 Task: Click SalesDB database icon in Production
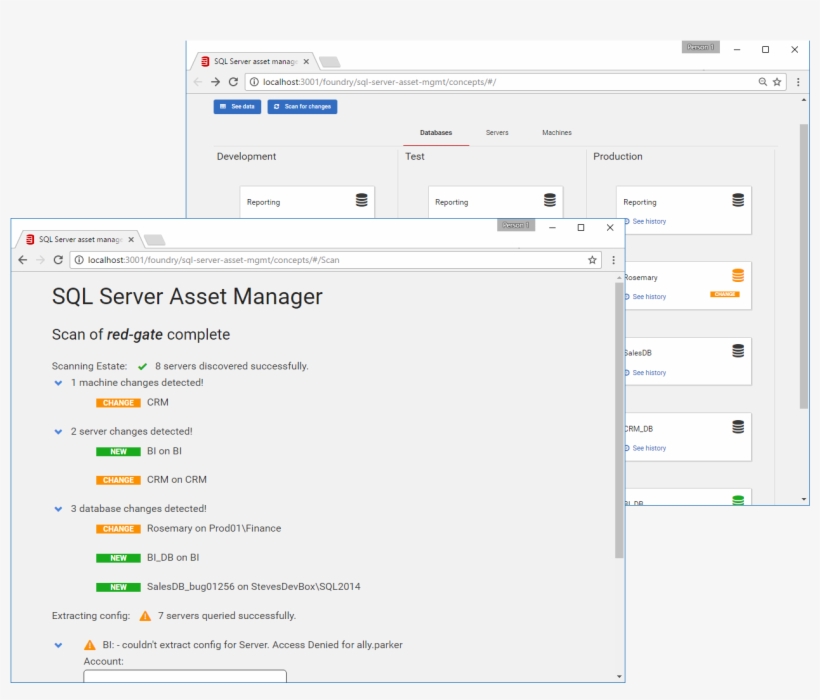point(738,351)
